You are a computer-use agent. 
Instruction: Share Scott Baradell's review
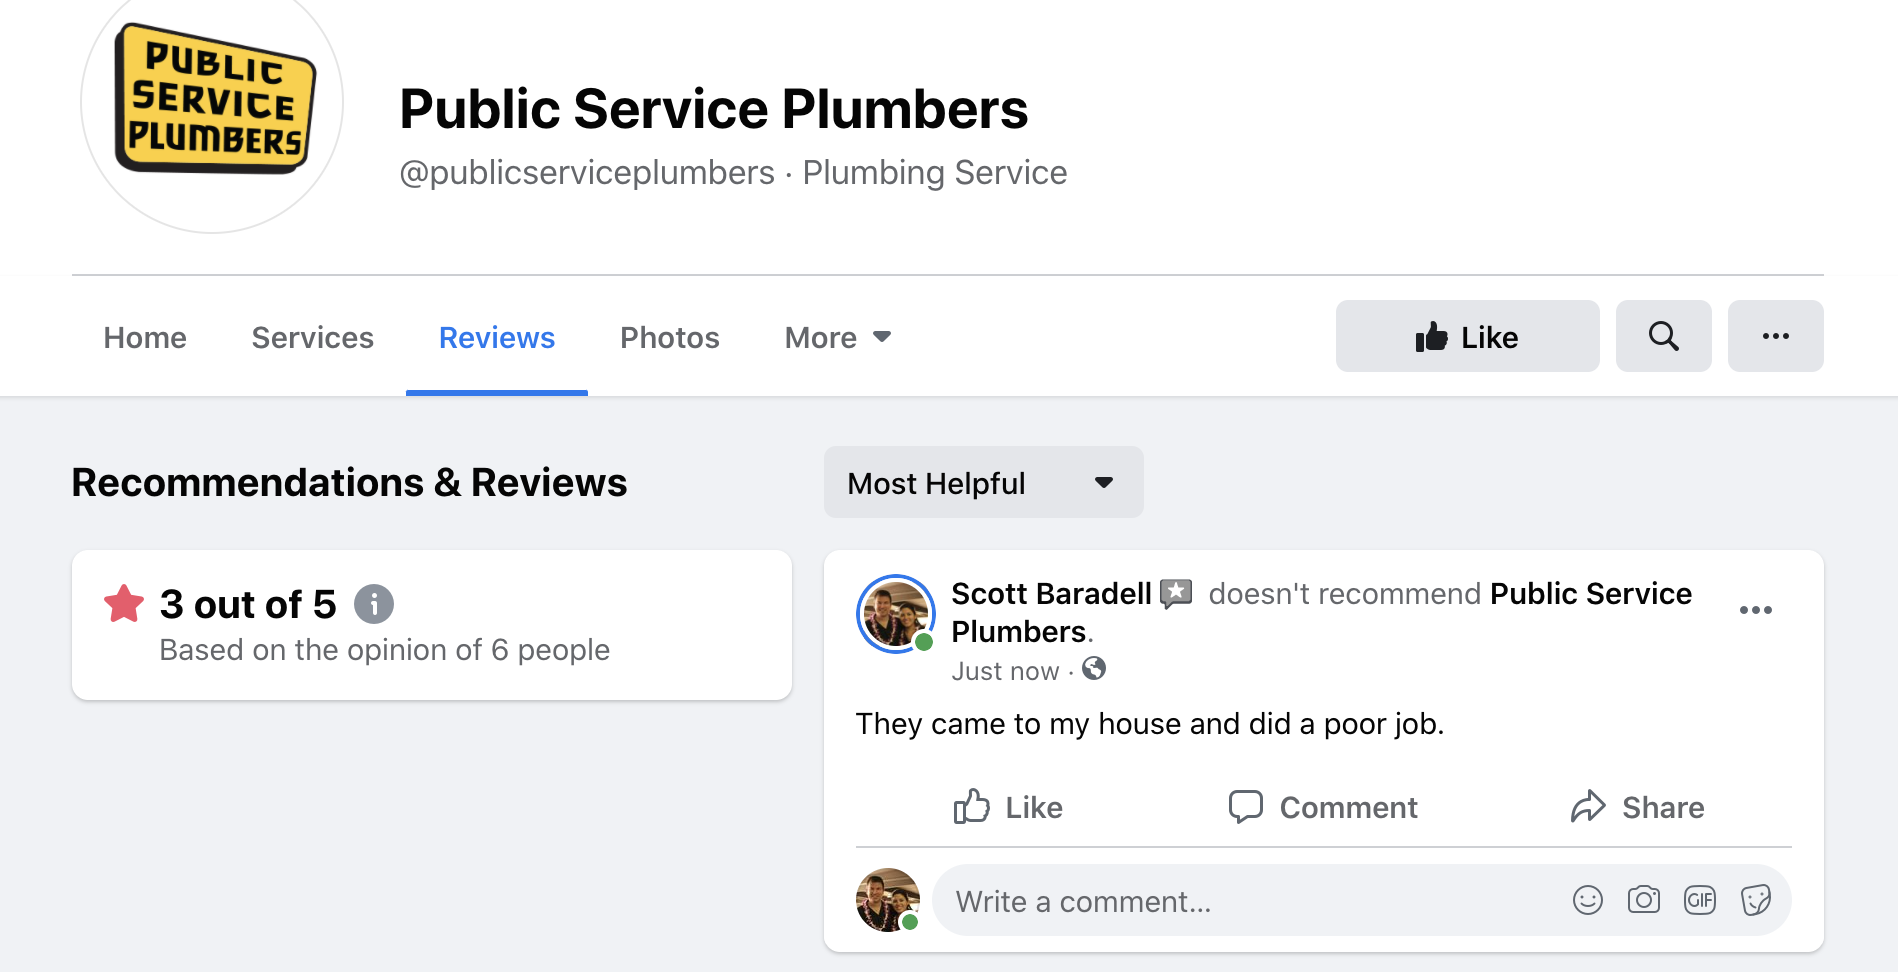pos(1637,807)
